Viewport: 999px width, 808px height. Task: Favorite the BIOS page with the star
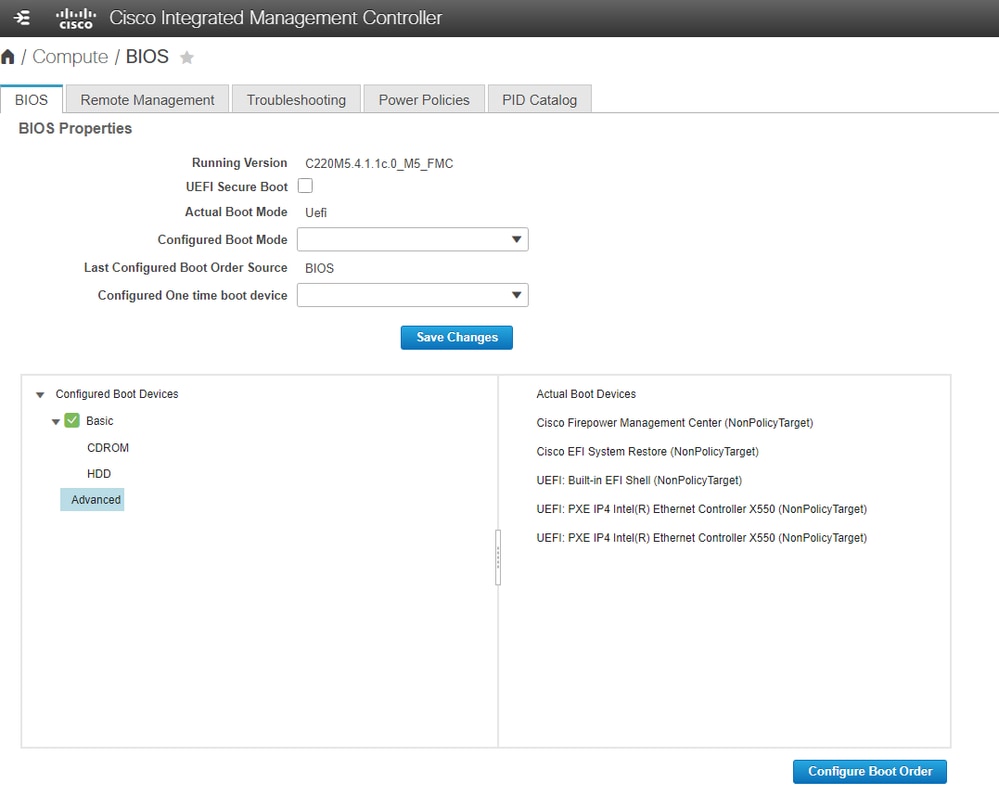[186, 58]
